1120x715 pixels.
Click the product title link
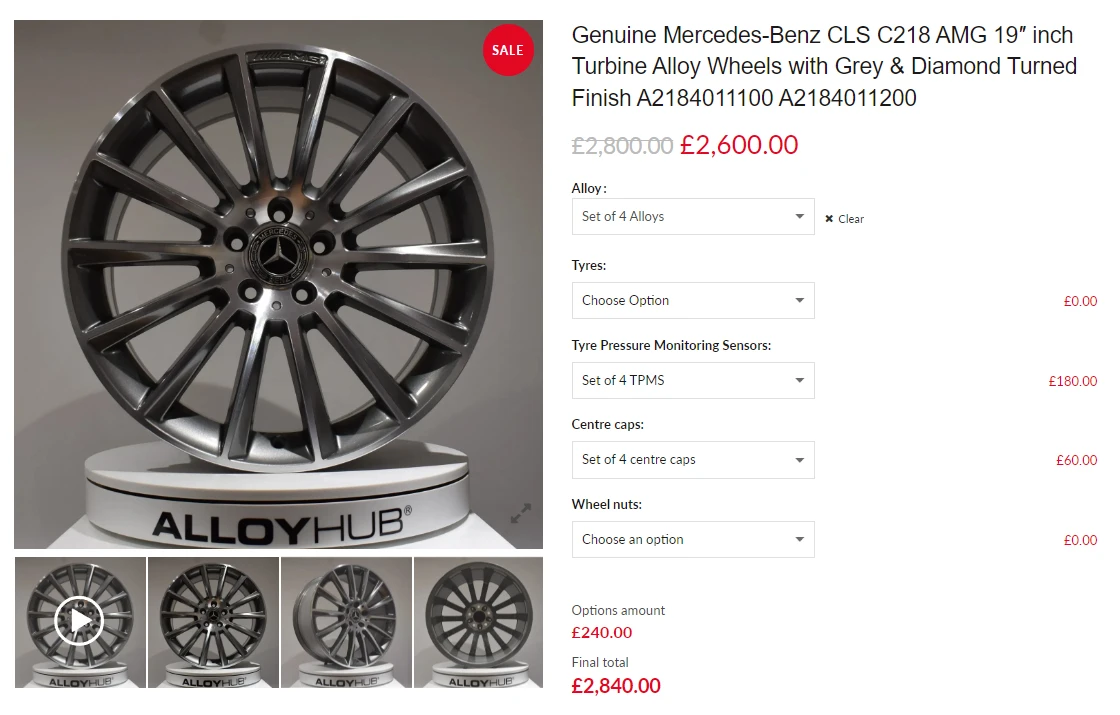pyautogui.click(x=822, y=66)
